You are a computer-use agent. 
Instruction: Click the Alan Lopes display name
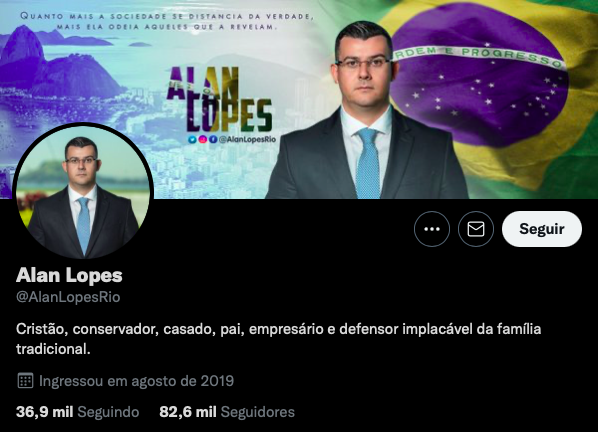tap(69, 275)
